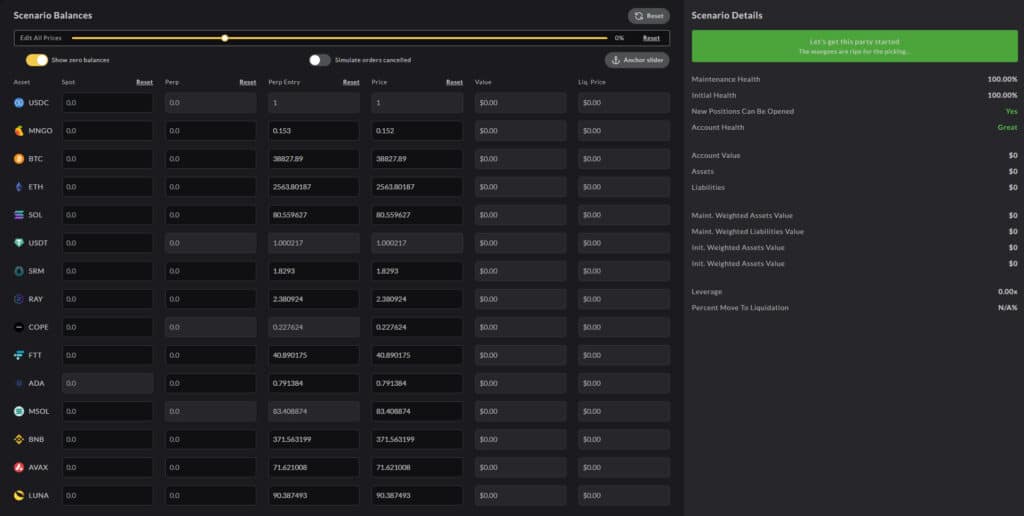1024x516 pixels.
Task: Click the AVAX avalanche icon
Action: [x=19, y=467]
